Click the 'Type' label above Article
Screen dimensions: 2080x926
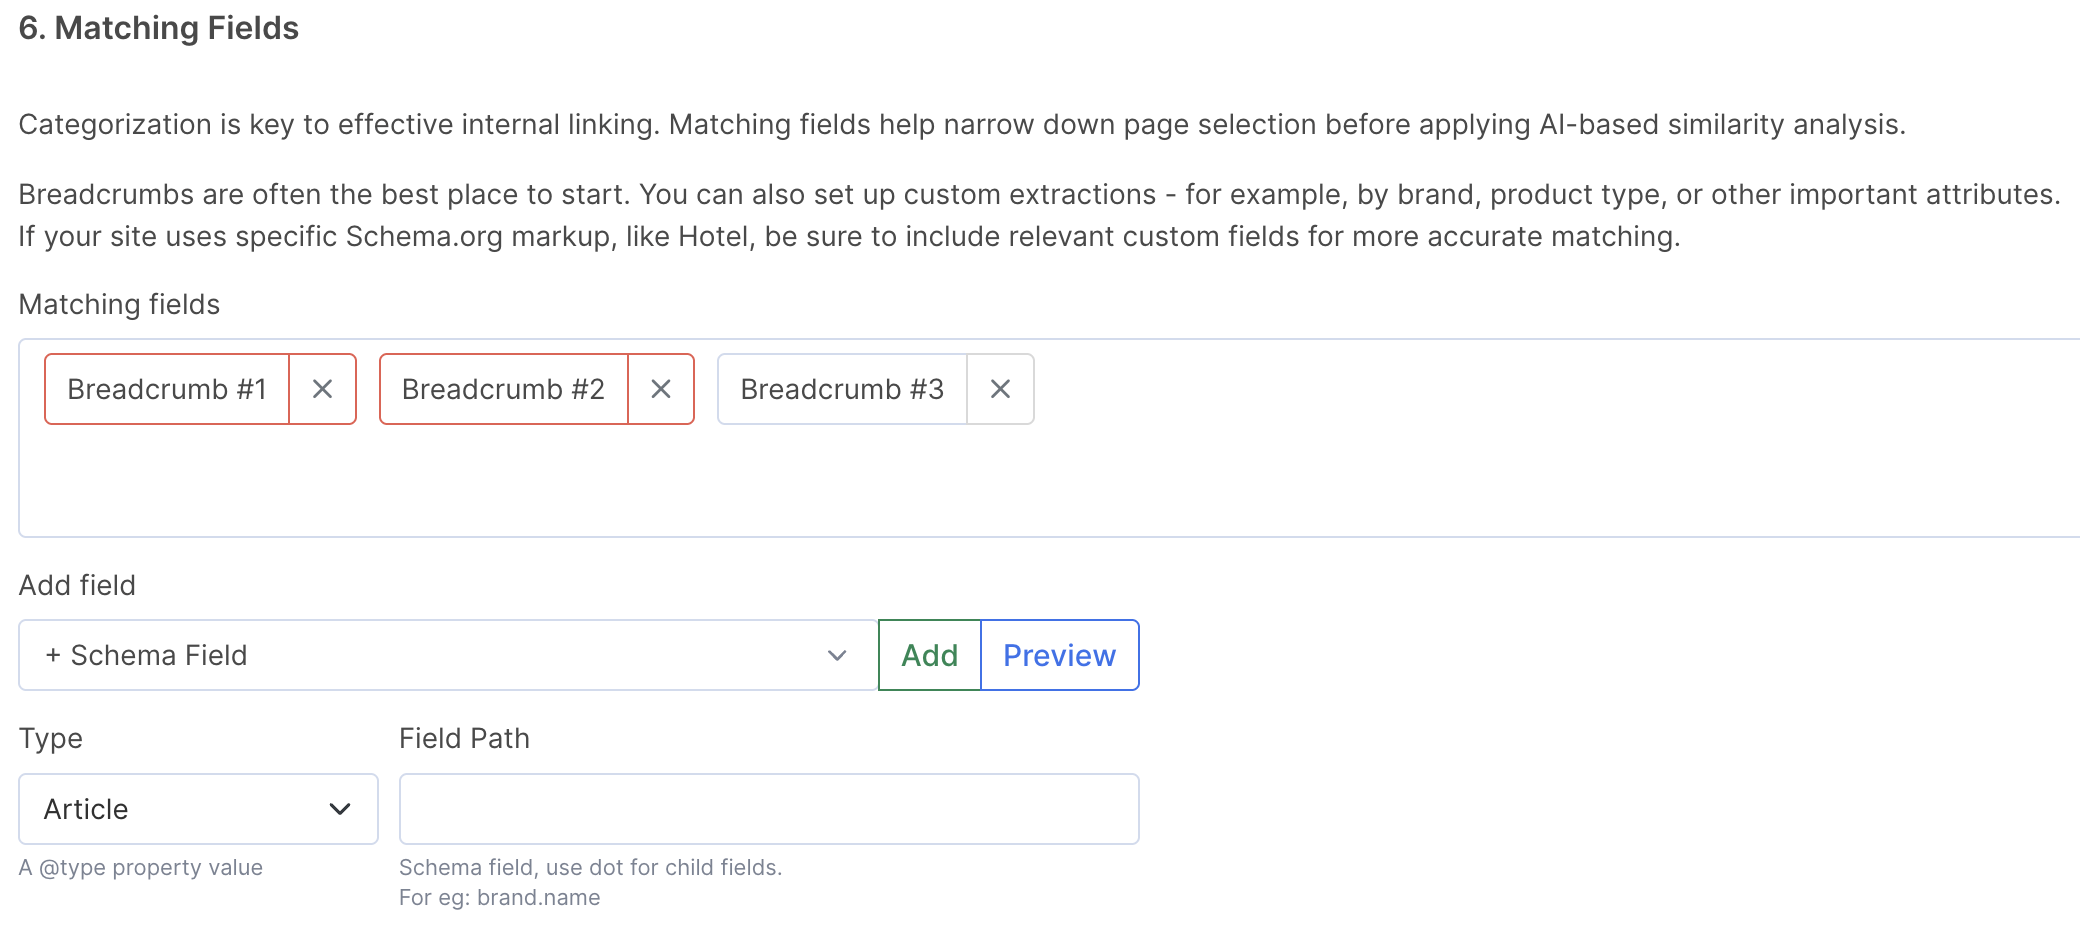pos(51,738)
